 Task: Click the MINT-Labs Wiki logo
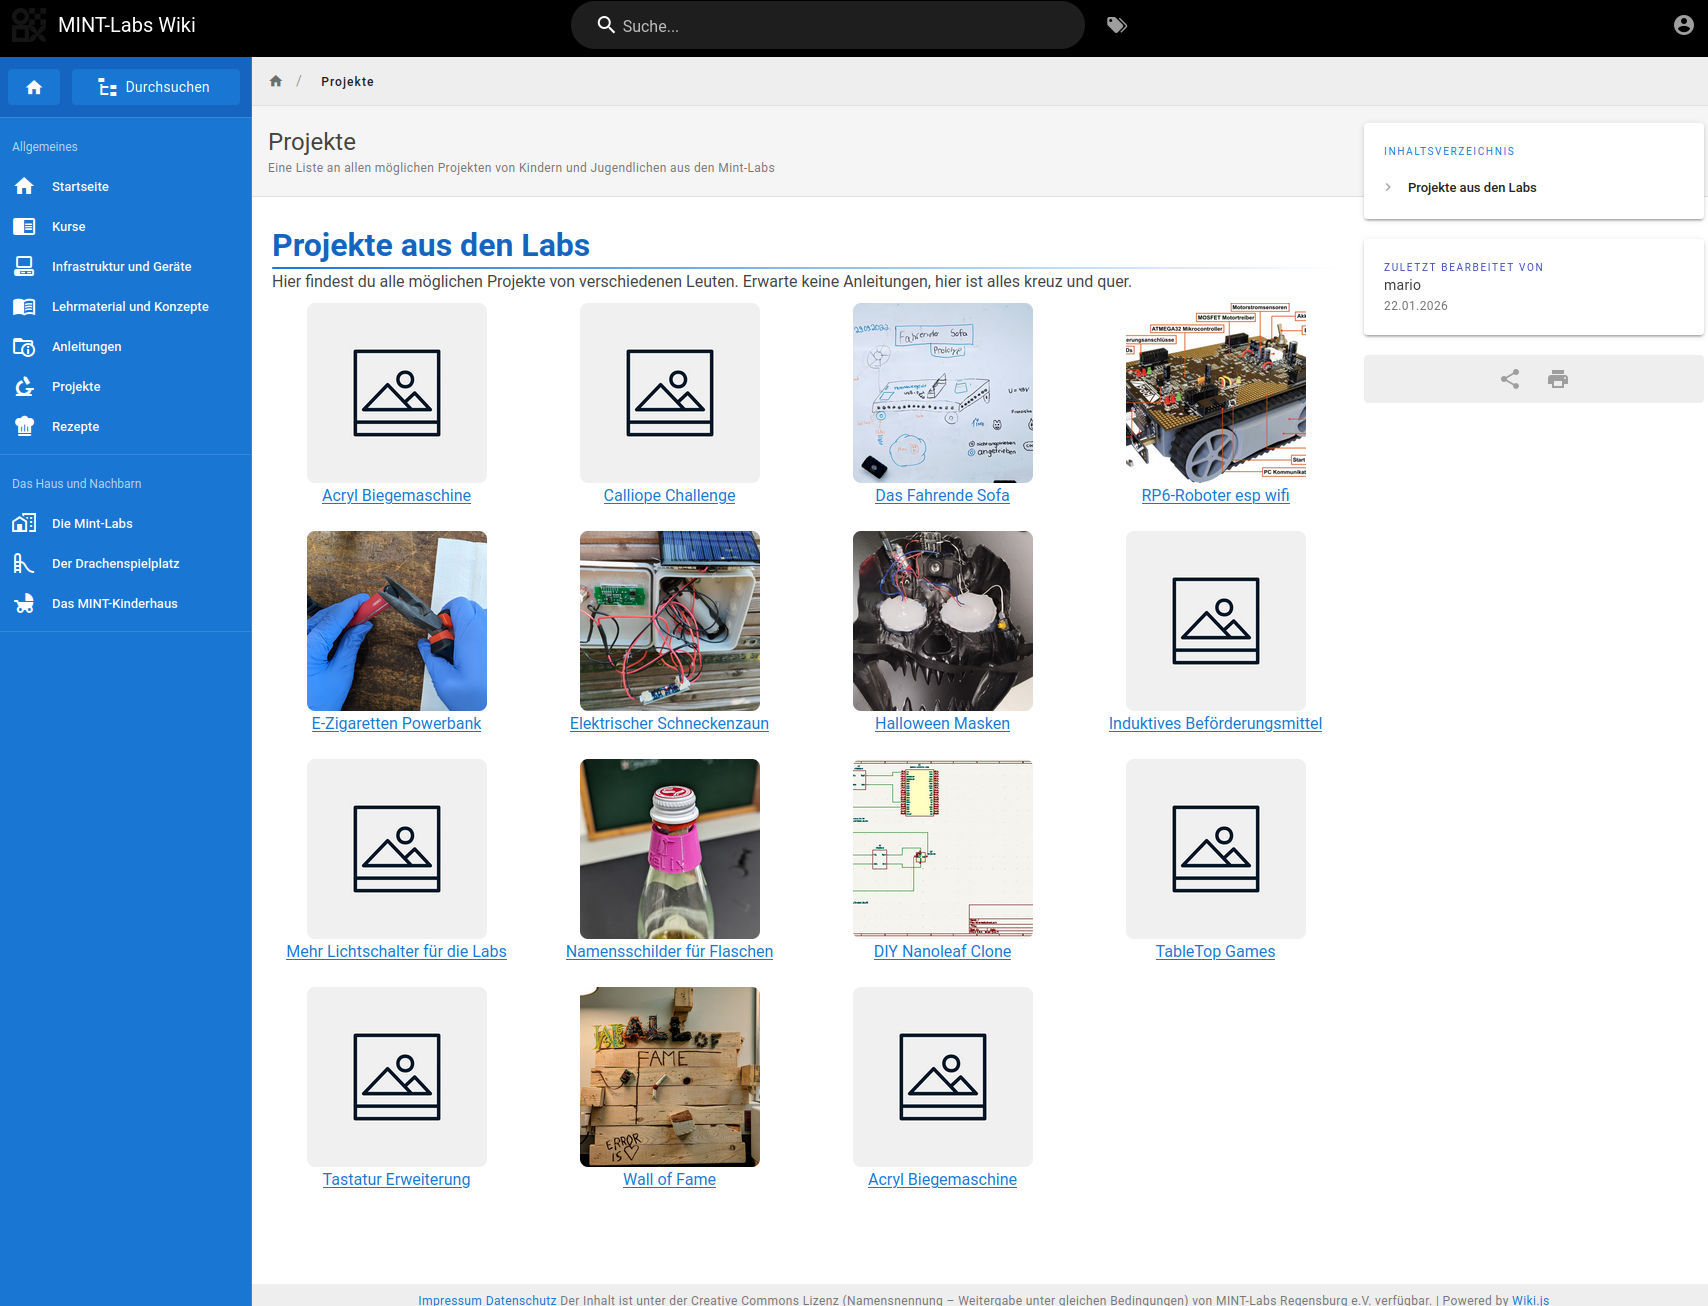pos(29,26)
